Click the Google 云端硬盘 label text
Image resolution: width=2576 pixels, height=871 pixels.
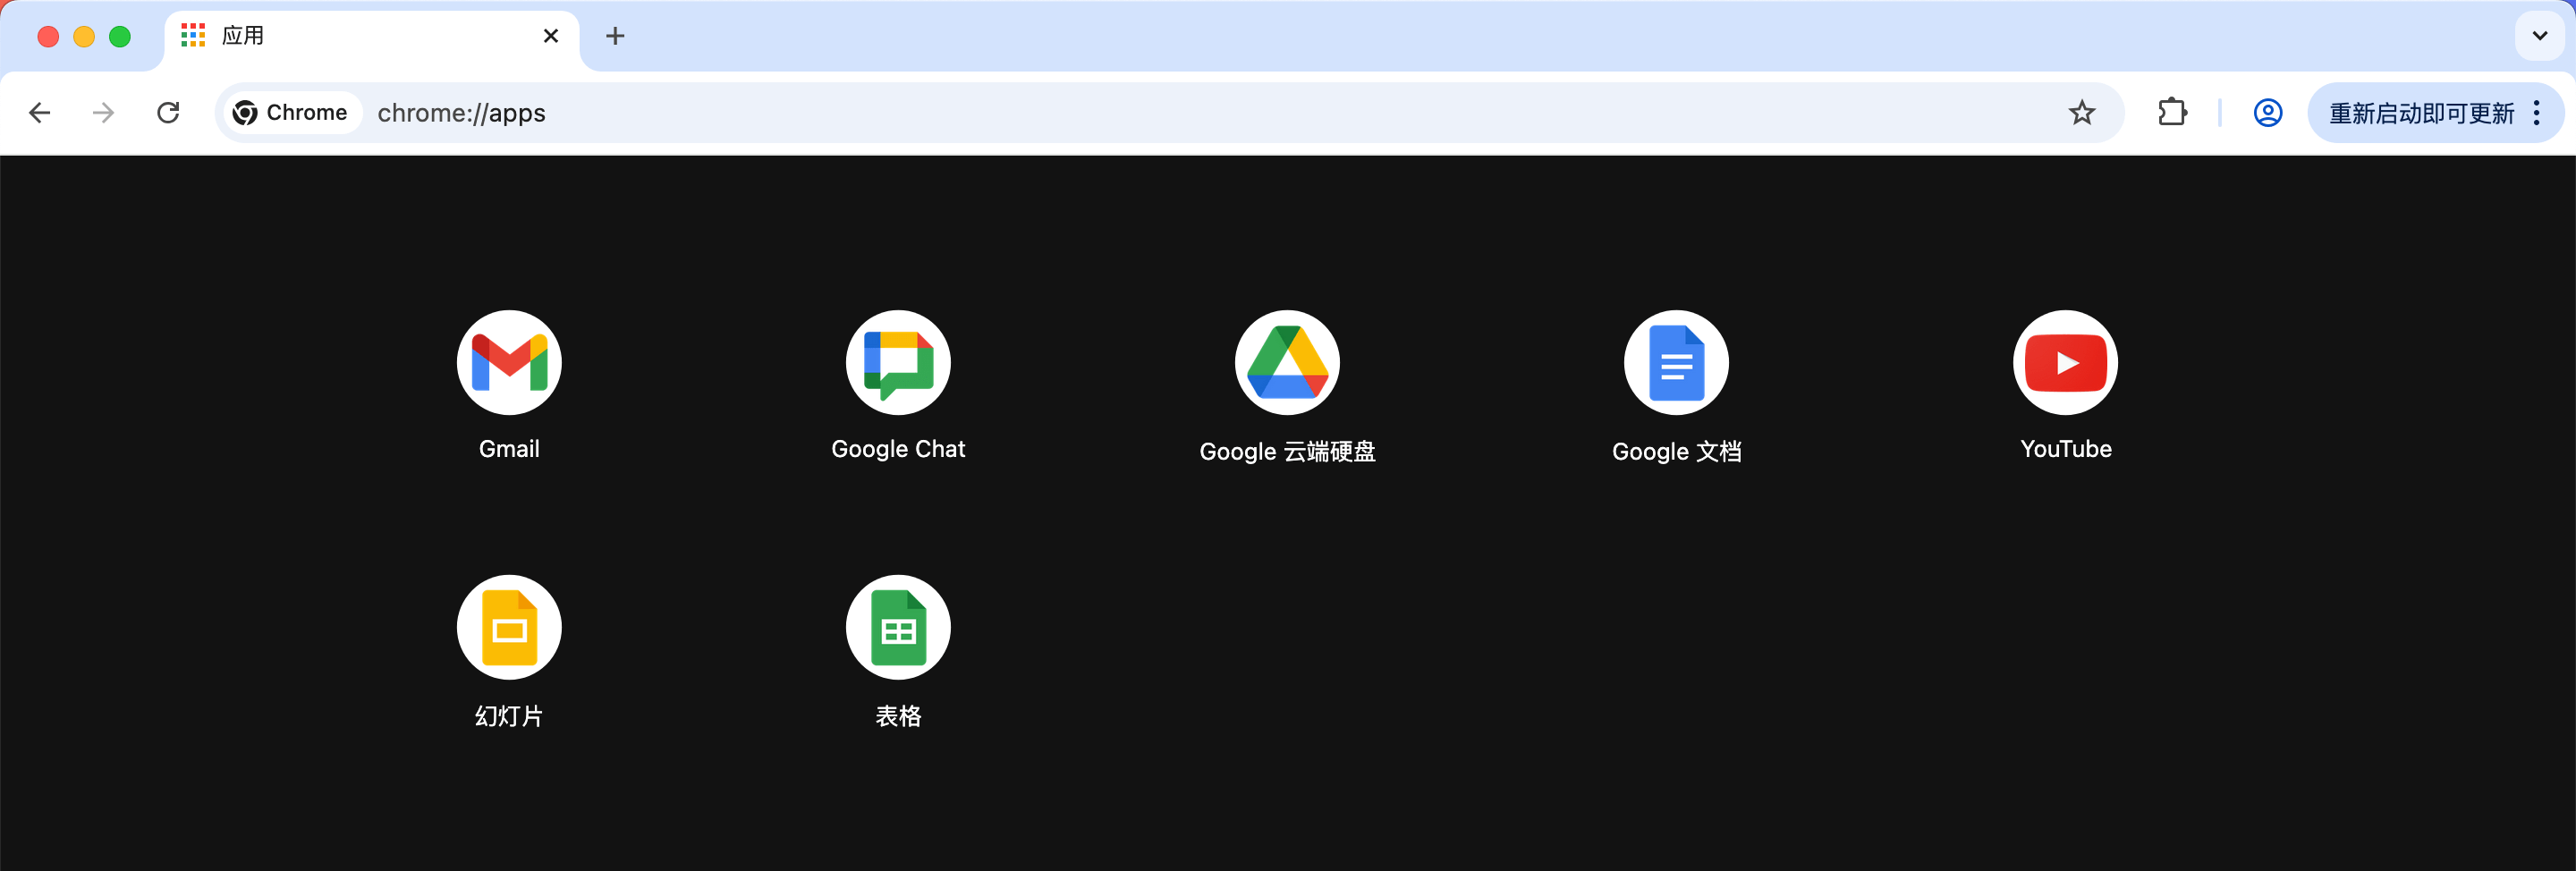(x=1287, y=451)
